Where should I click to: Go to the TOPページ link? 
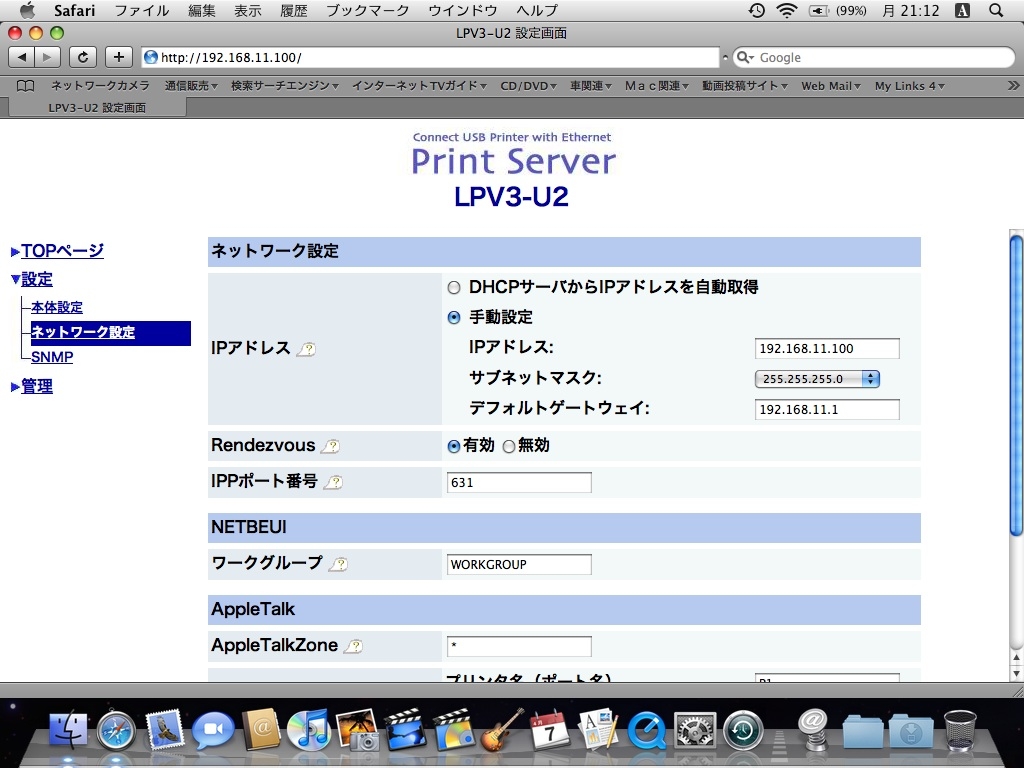click(62, 251)
